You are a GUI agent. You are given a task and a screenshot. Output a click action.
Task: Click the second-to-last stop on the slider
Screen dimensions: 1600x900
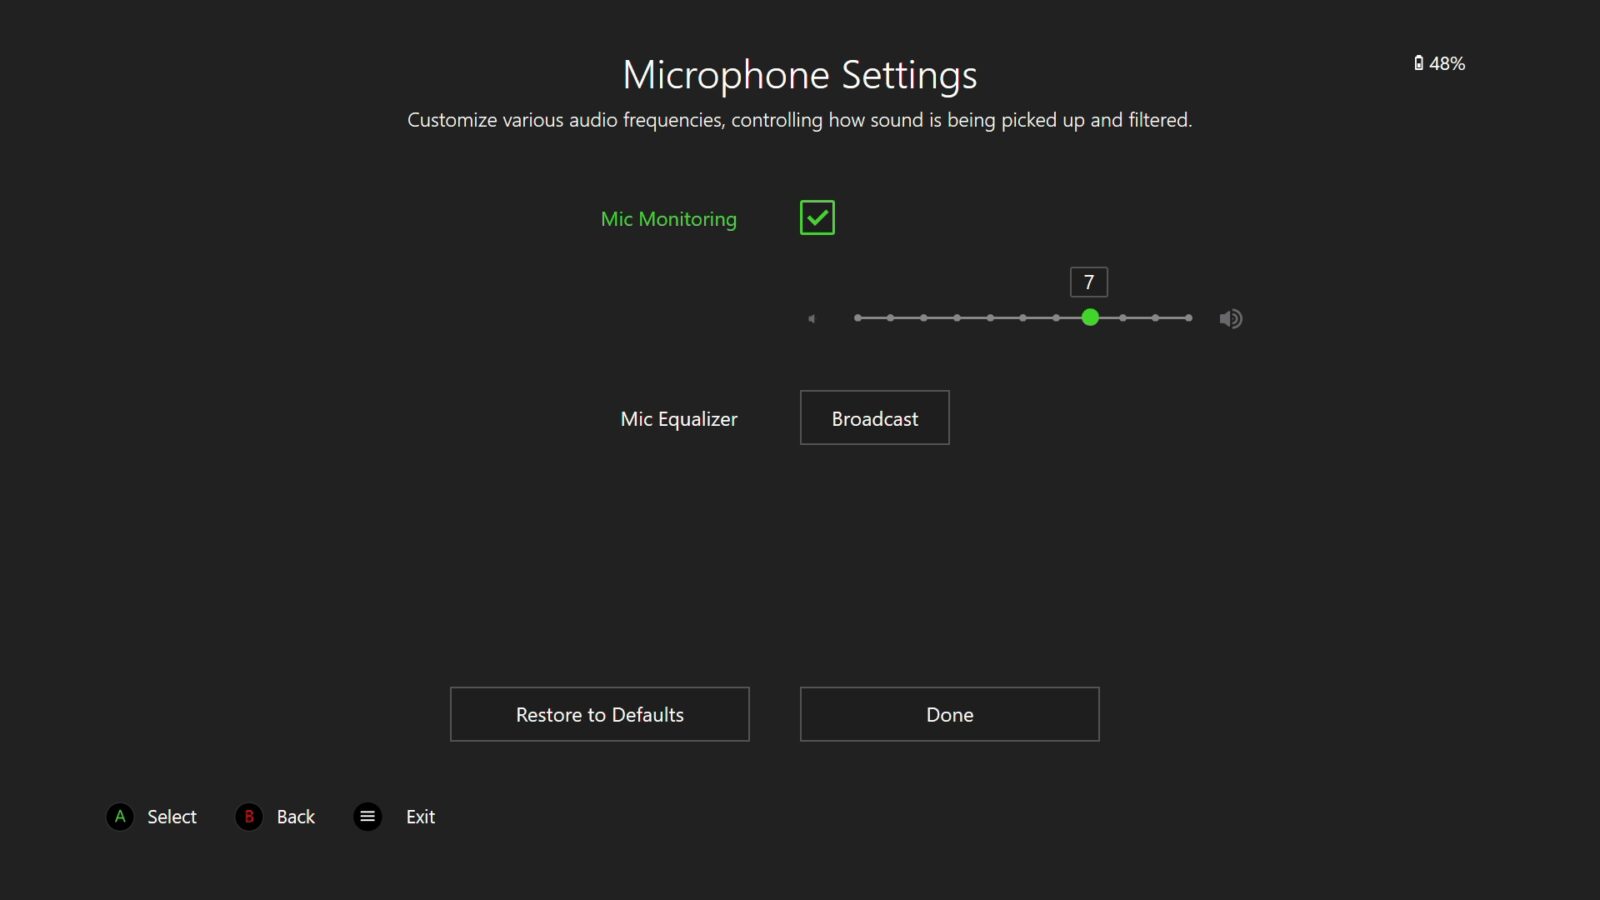1155,318
